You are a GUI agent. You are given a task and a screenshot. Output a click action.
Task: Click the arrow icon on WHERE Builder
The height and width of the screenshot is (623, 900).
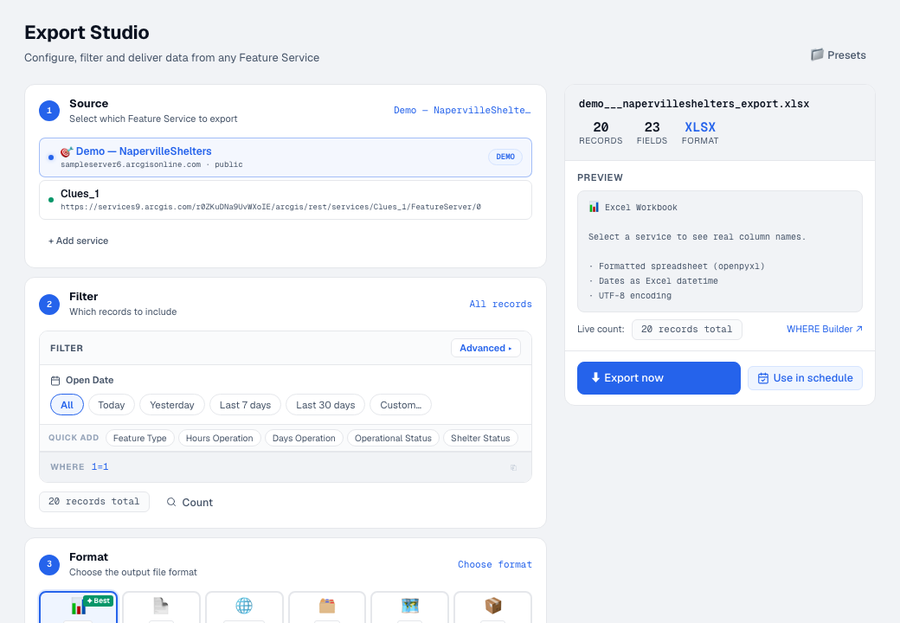[x=859, y=329]
